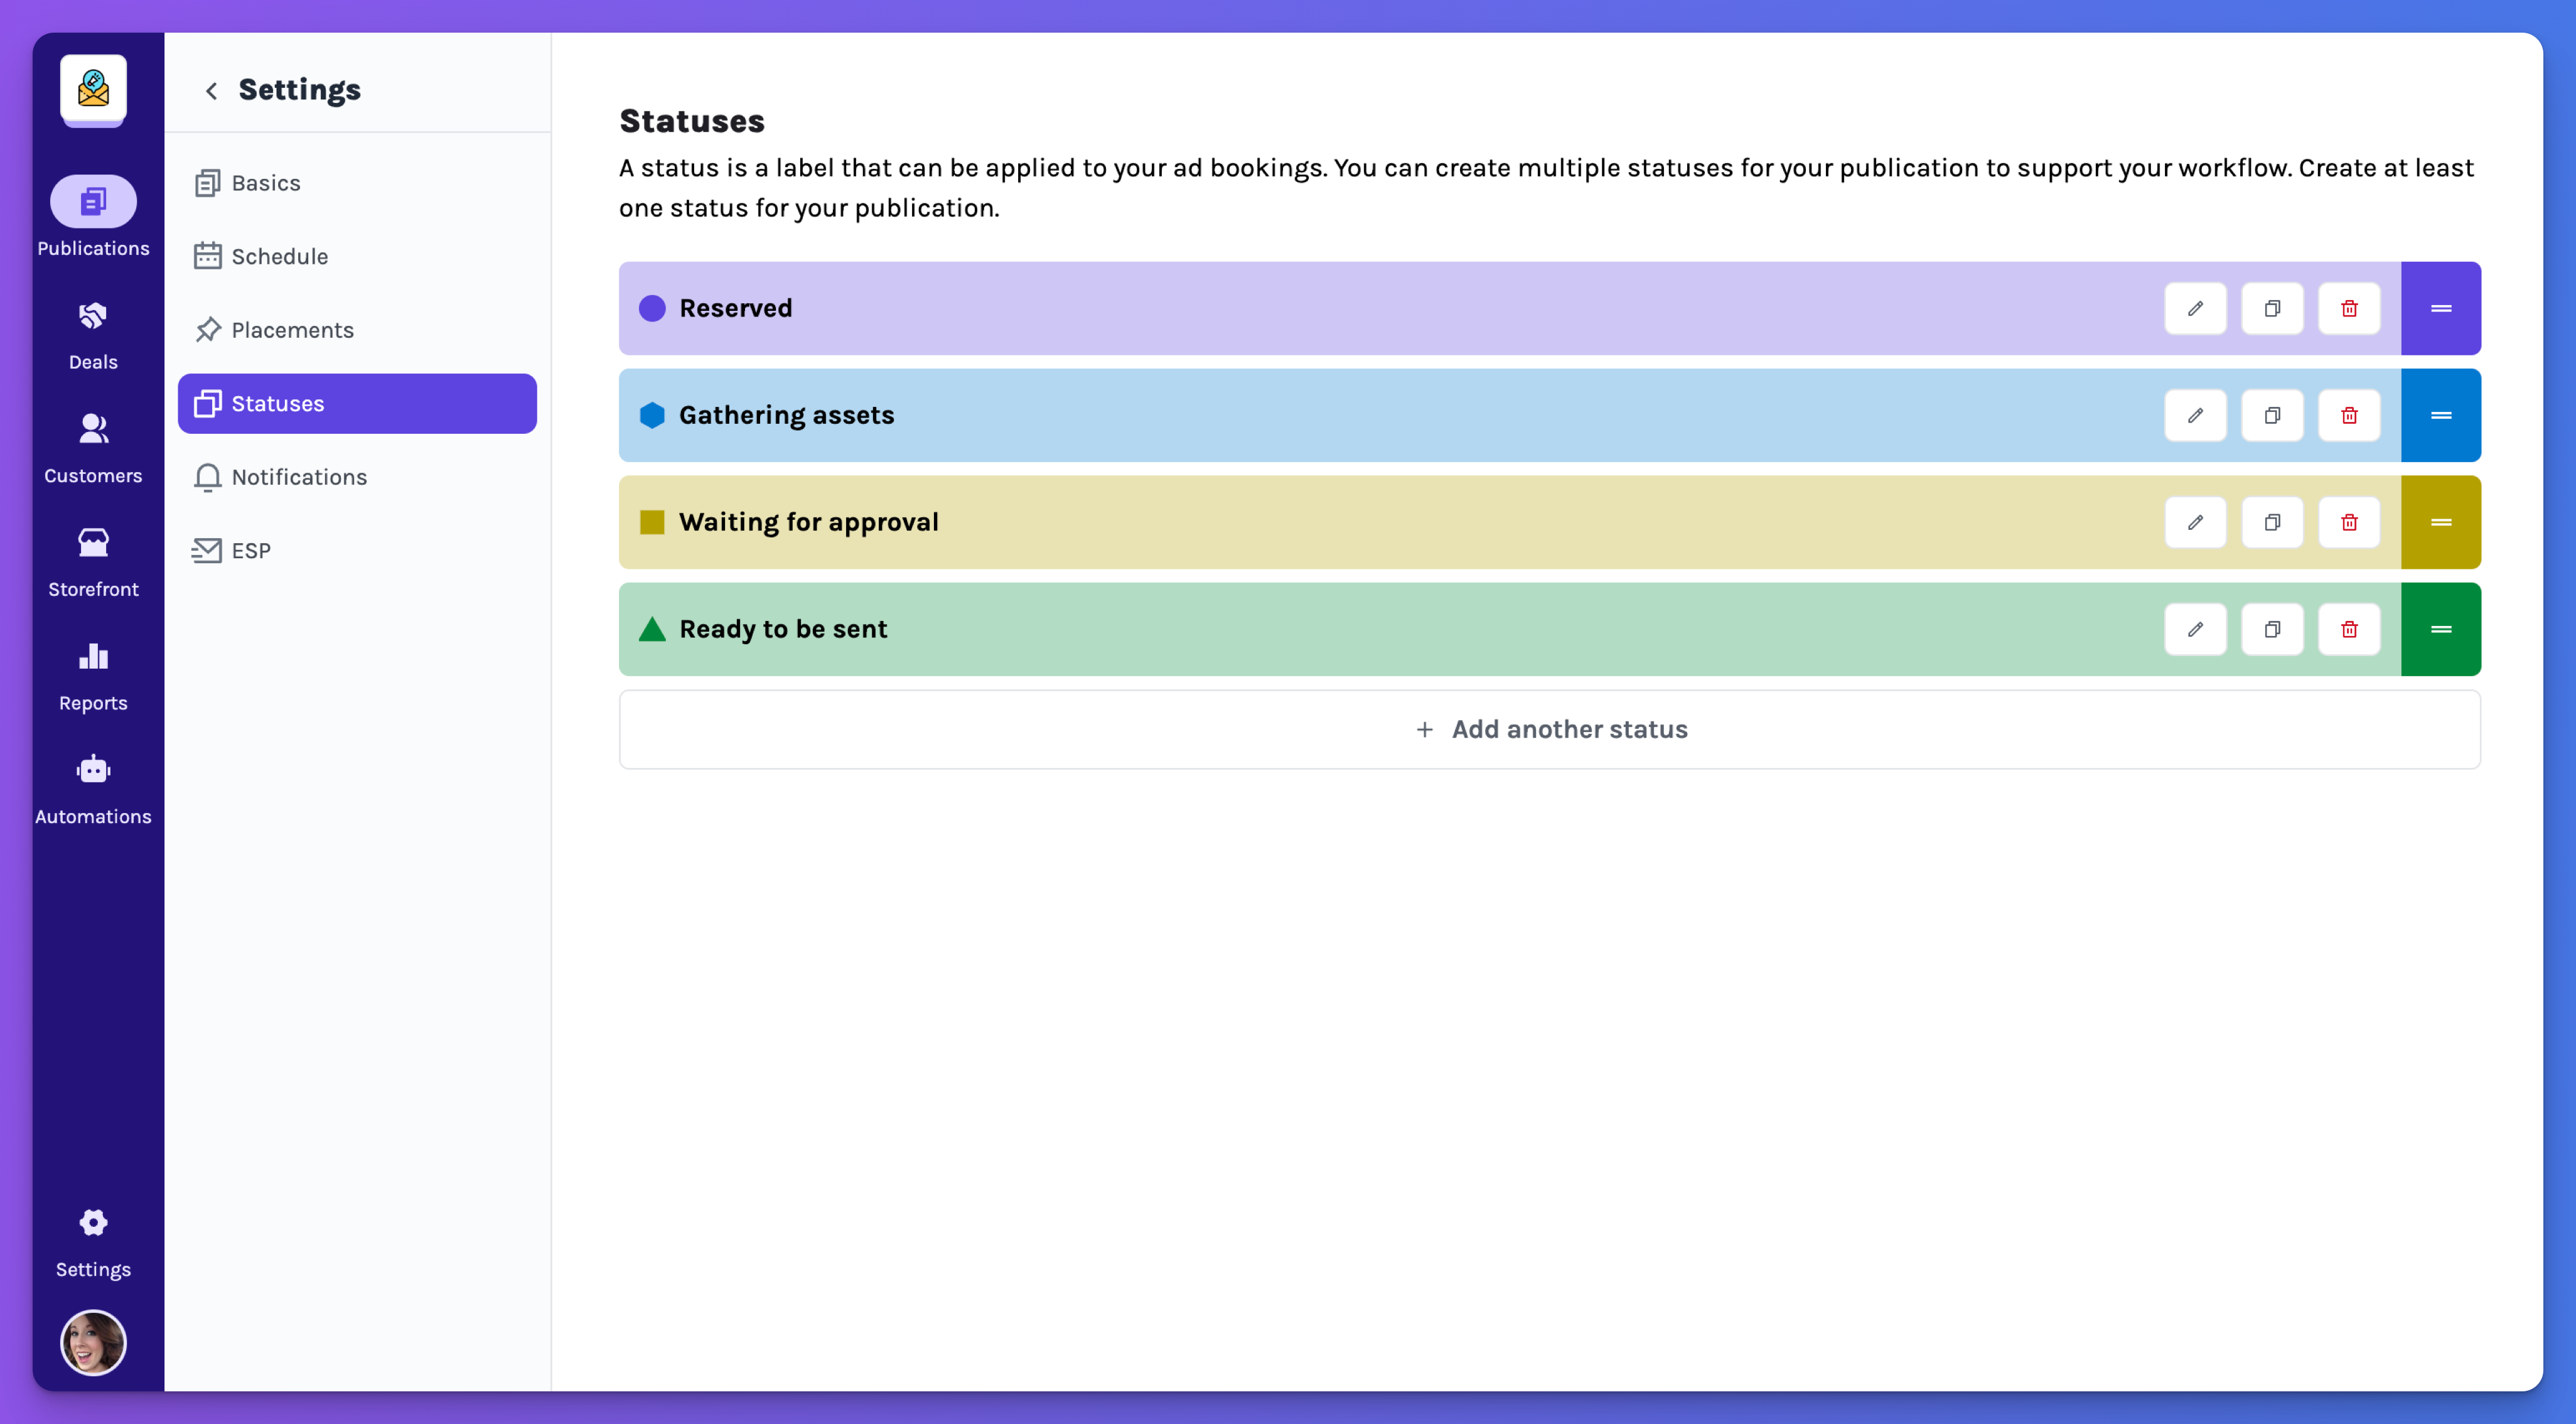Open the user profile avatar
This screenshot has height=1424, width=2576.
coord(93,1343)
